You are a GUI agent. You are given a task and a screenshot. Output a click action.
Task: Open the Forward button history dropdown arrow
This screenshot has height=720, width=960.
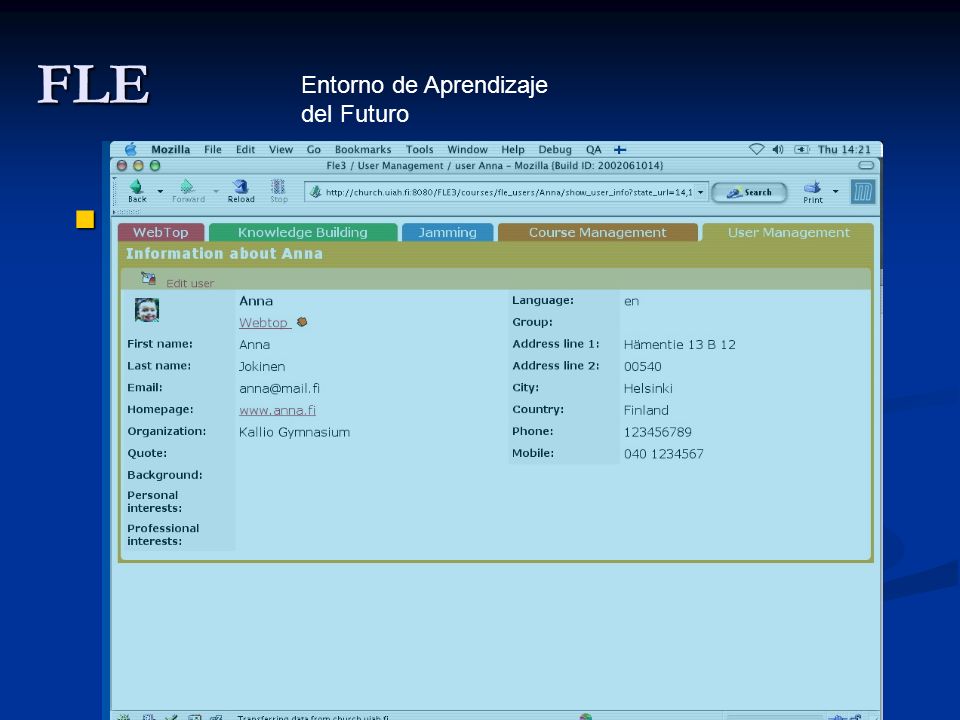coord(216,191)
